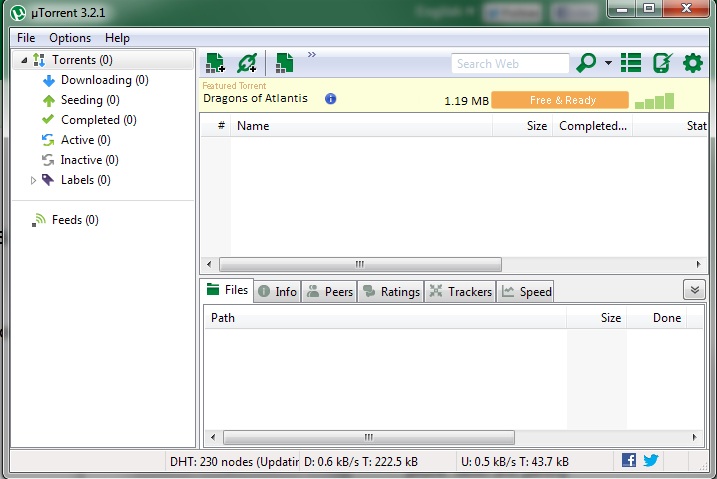
Task: Click the upload speed U: 0.5 kB/s status
Action: pos(515,462)
